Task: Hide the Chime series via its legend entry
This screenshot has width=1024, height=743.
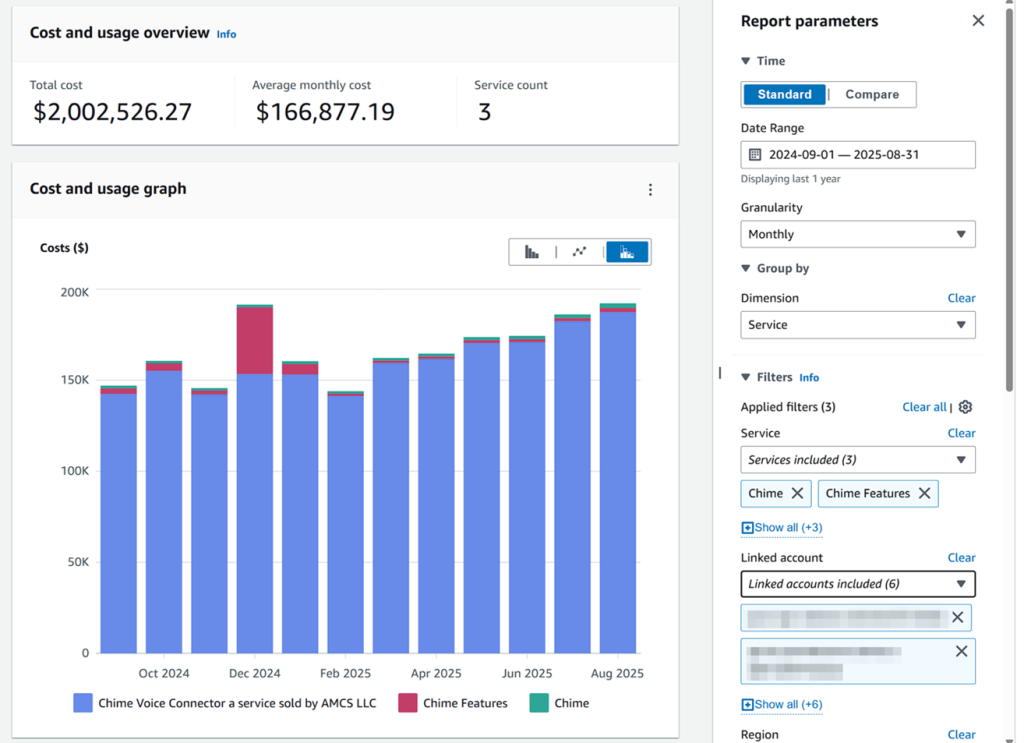Action: [x=559, y=703]
